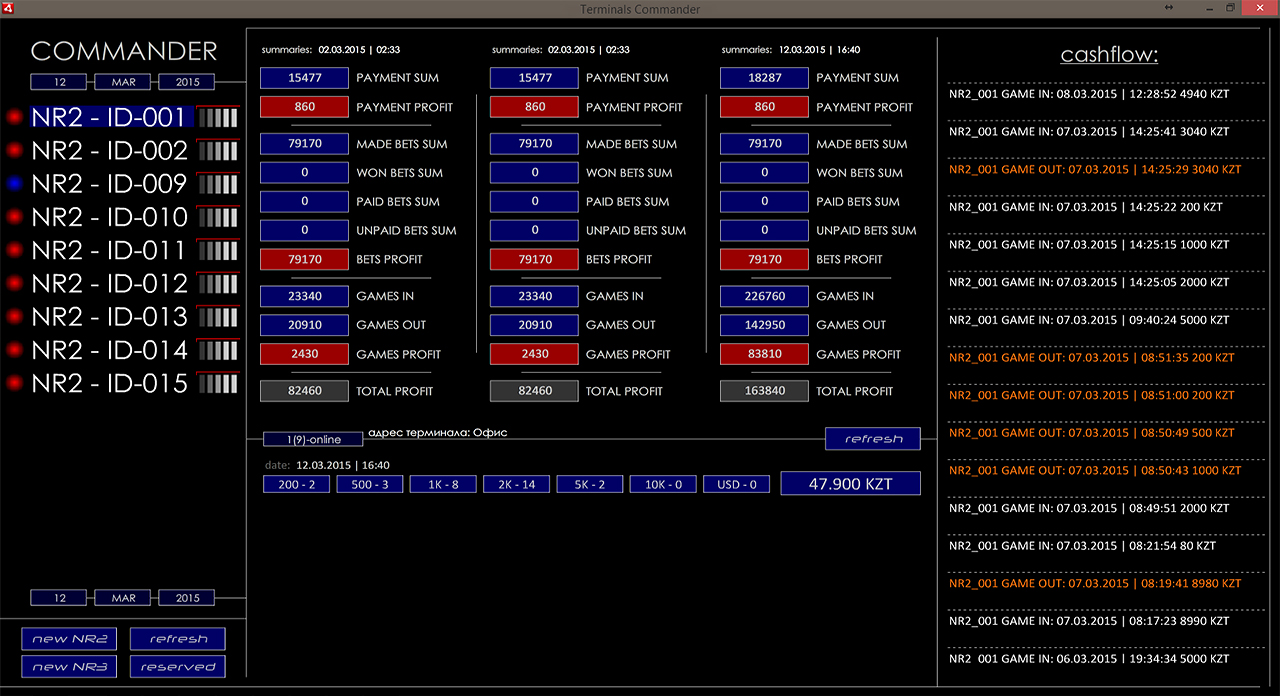Select terminal NR2 - ID-015

110,383
